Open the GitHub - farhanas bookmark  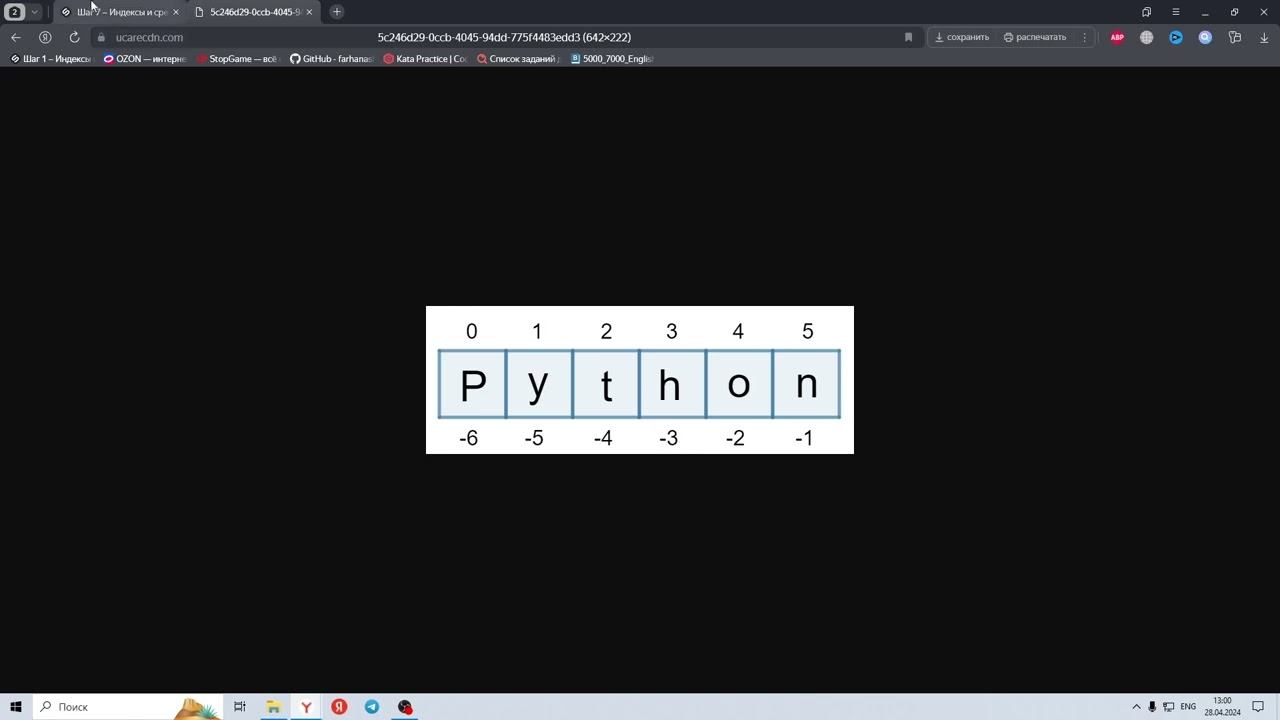coord(331,59)
